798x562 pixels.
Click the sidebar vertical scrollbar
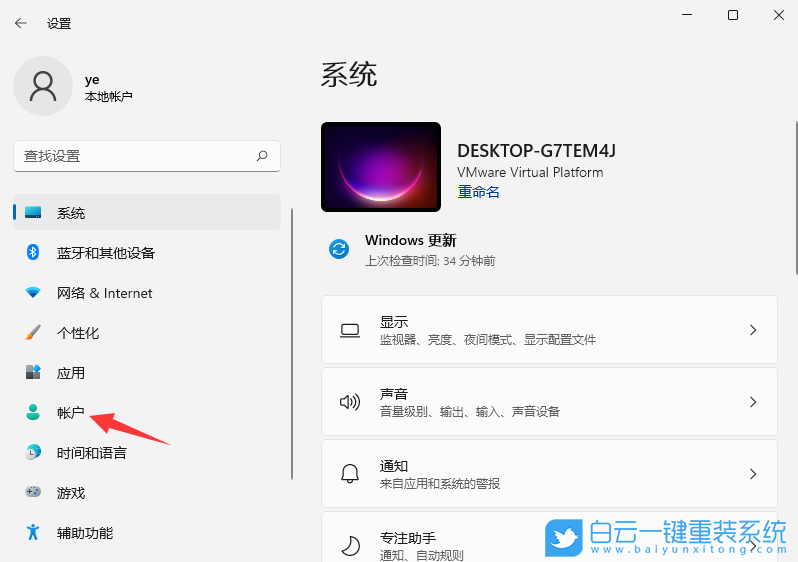pyautogui.click(x=292, y=344)
